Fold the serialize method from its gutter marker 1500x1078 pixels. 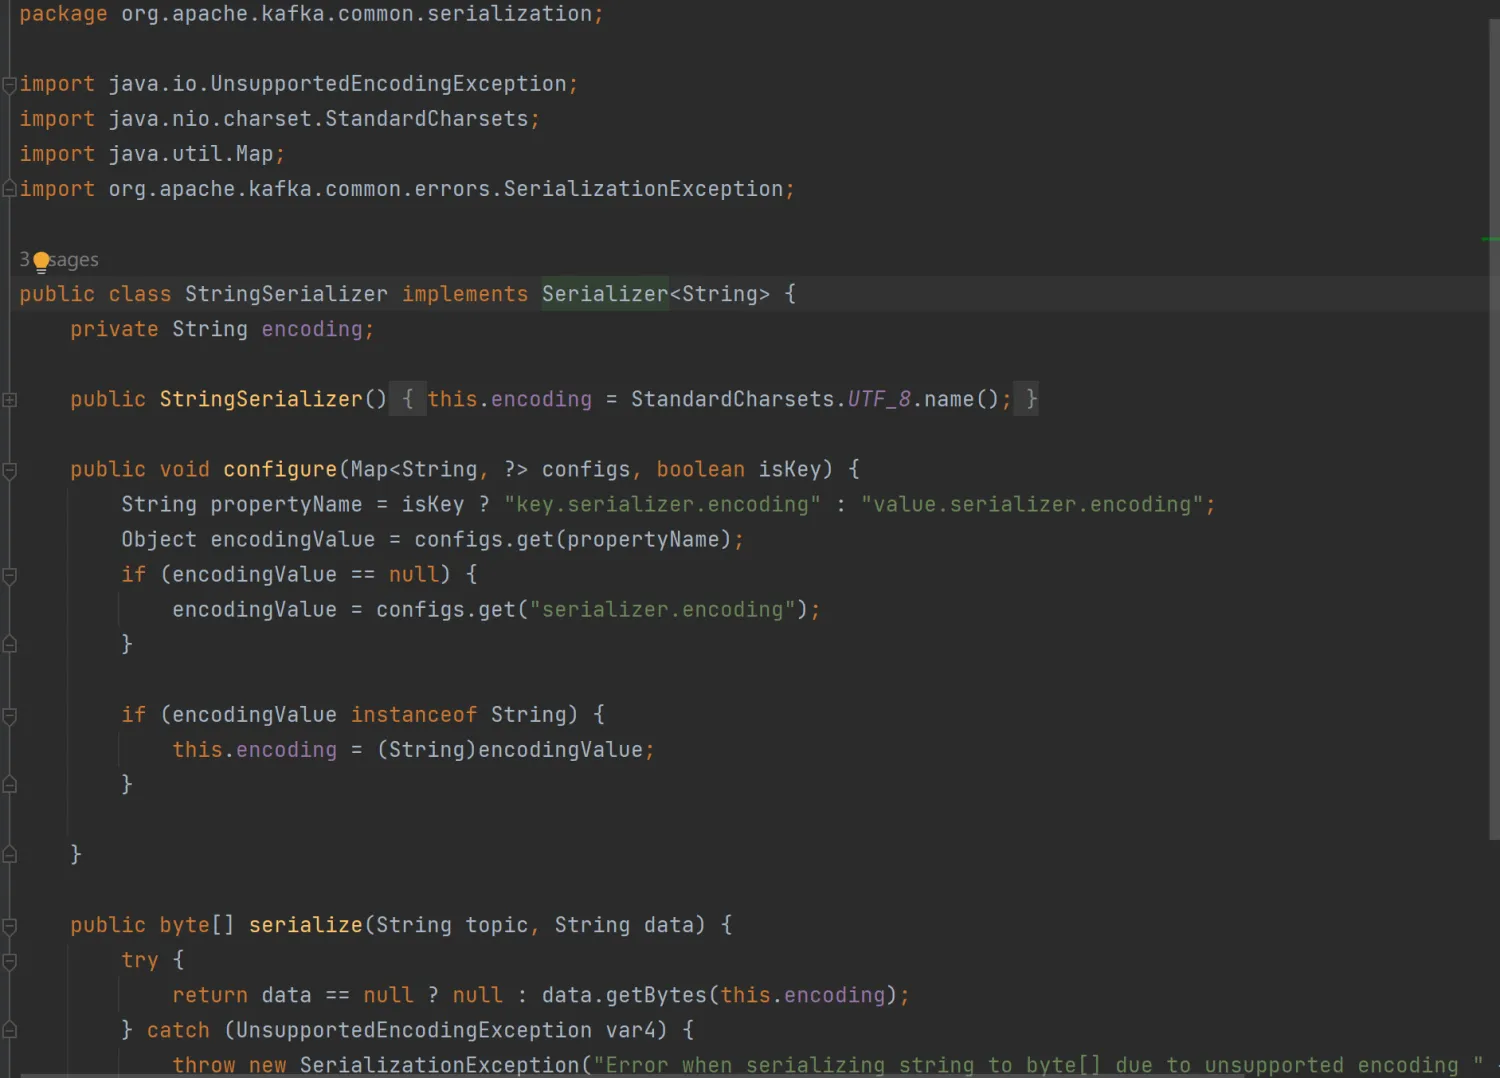coord(10,926)
